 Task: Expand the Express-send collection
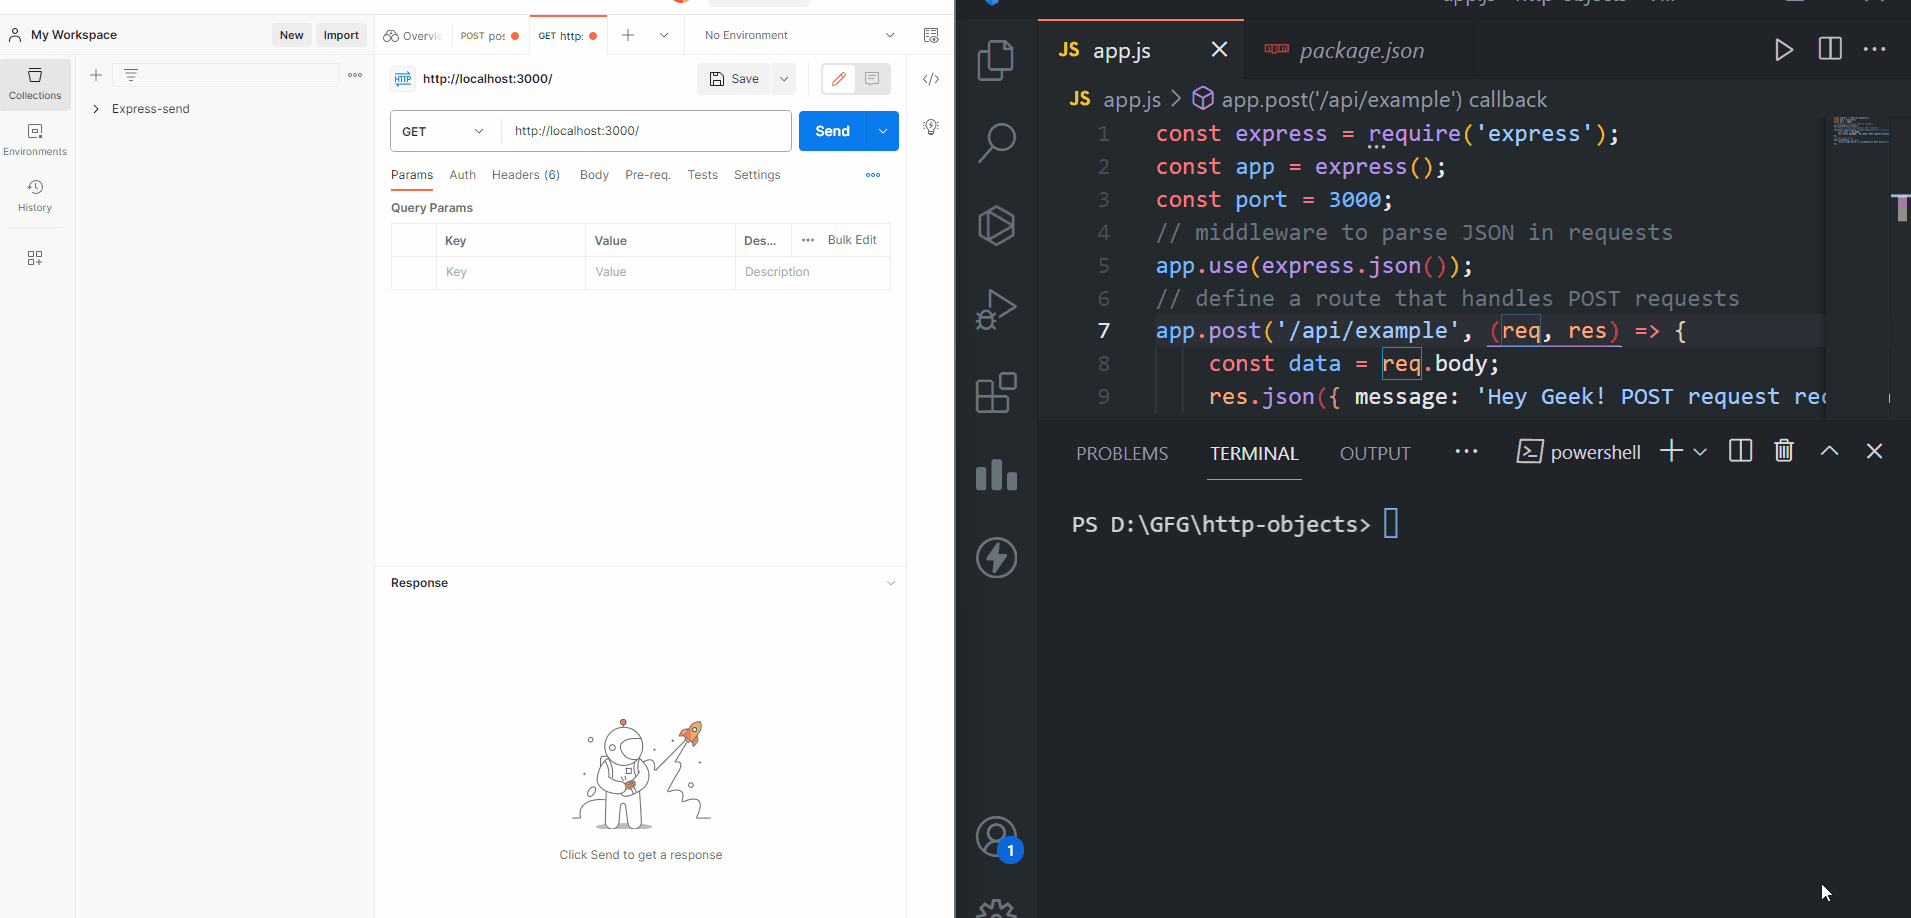96,109
